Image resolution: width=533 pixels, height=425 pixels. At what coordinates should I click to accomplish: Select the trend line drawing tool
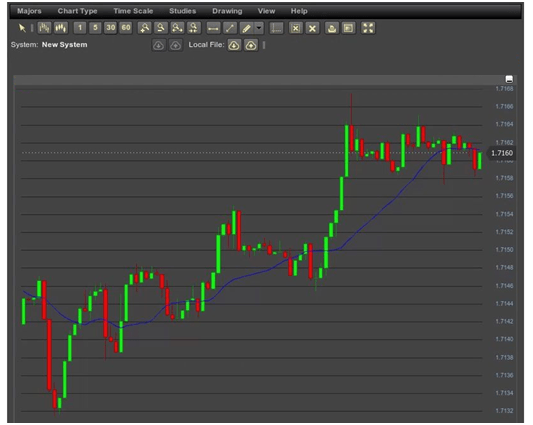point(230,28)
